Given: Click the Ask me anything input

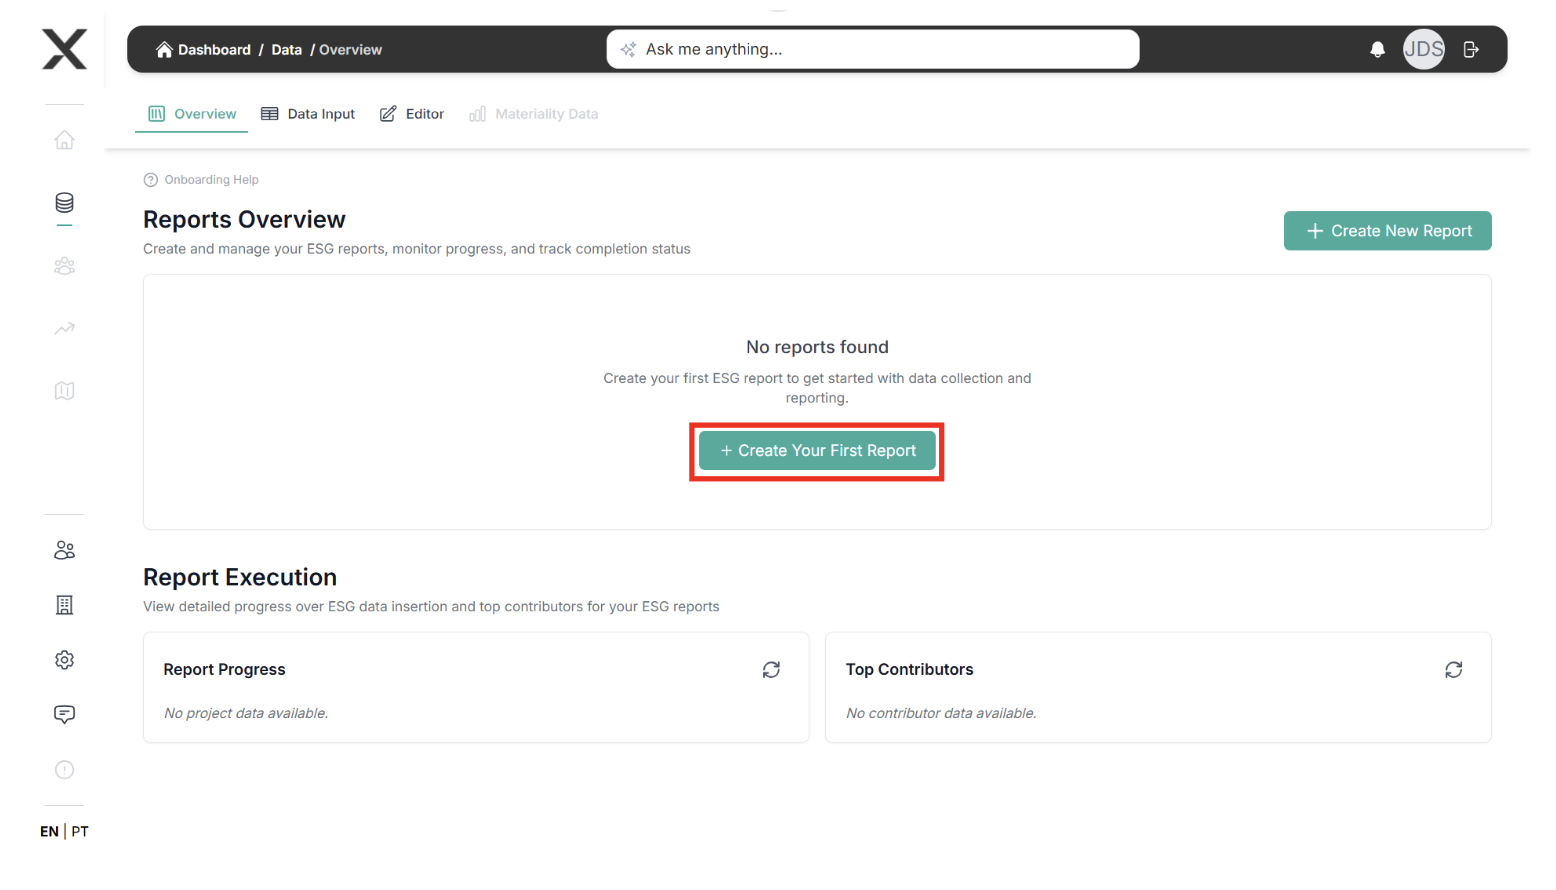Looking at the screenshot, I should (x=873, y=49).
